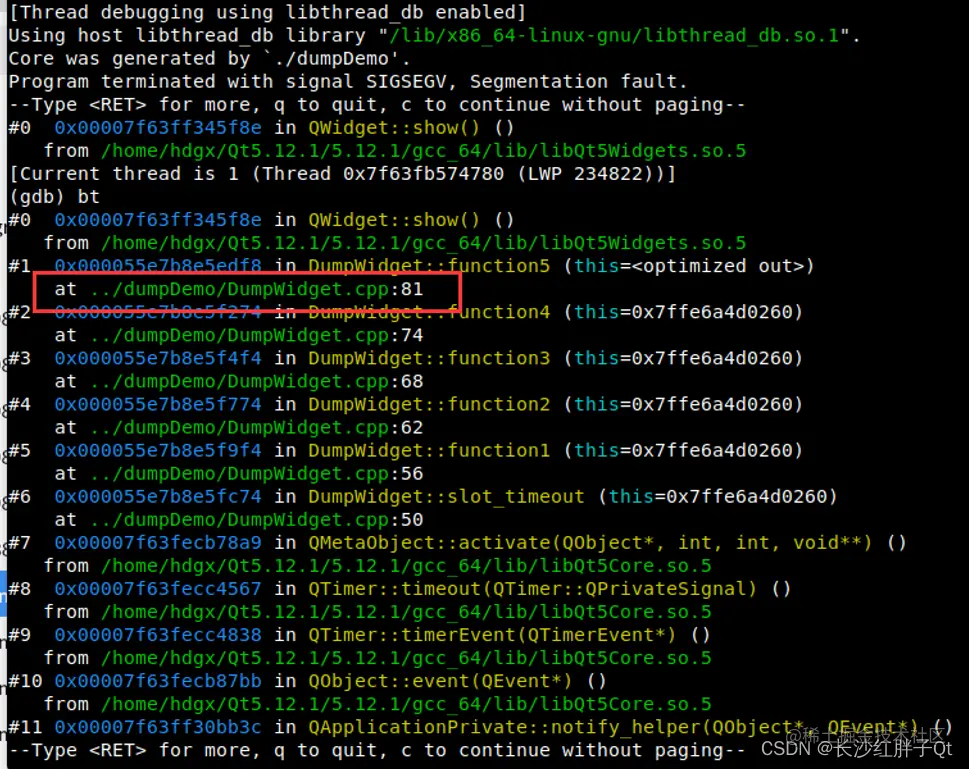Click frame #11 address "0x00007f63ff30bb3c"

coord(158,727)
